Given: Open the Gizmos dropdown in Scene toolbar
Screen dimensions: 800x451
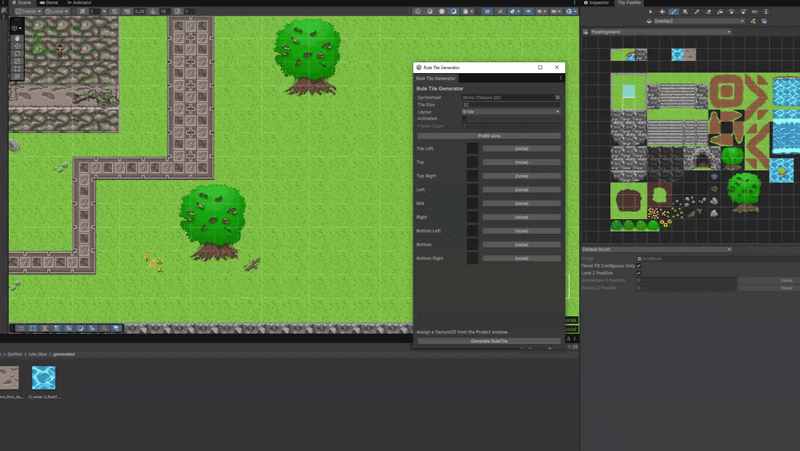Looking at the screenshot, I should (x=570, y=11).
